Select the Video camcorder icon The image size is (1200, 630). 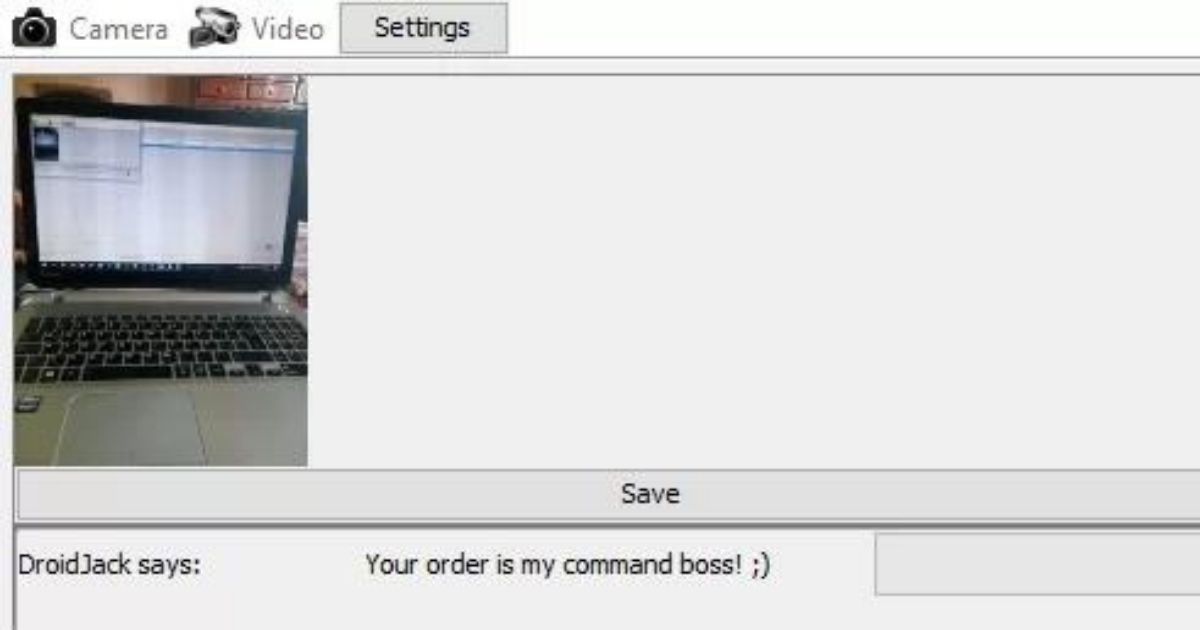tap(215, 28)
